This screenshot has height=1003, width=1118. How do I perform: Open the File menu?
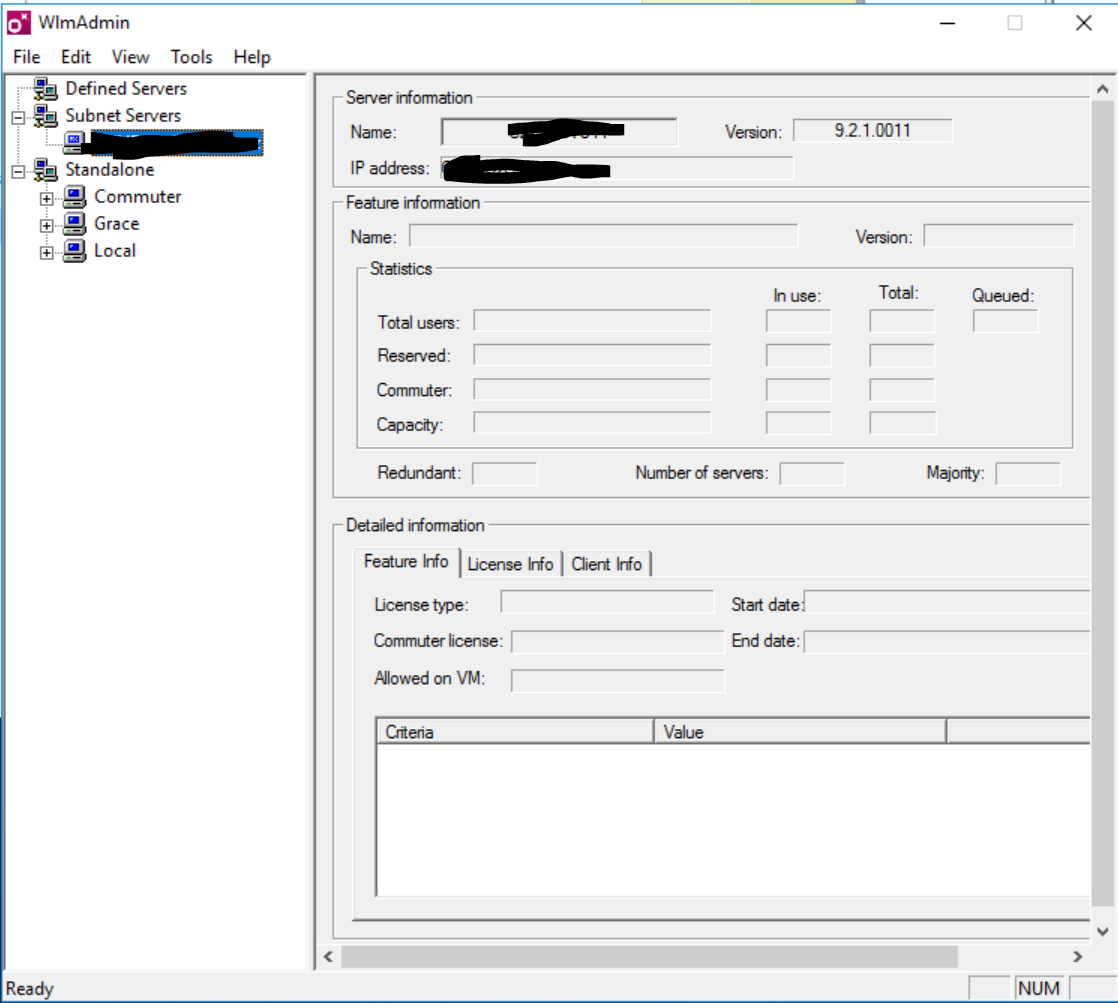[26, 57]
